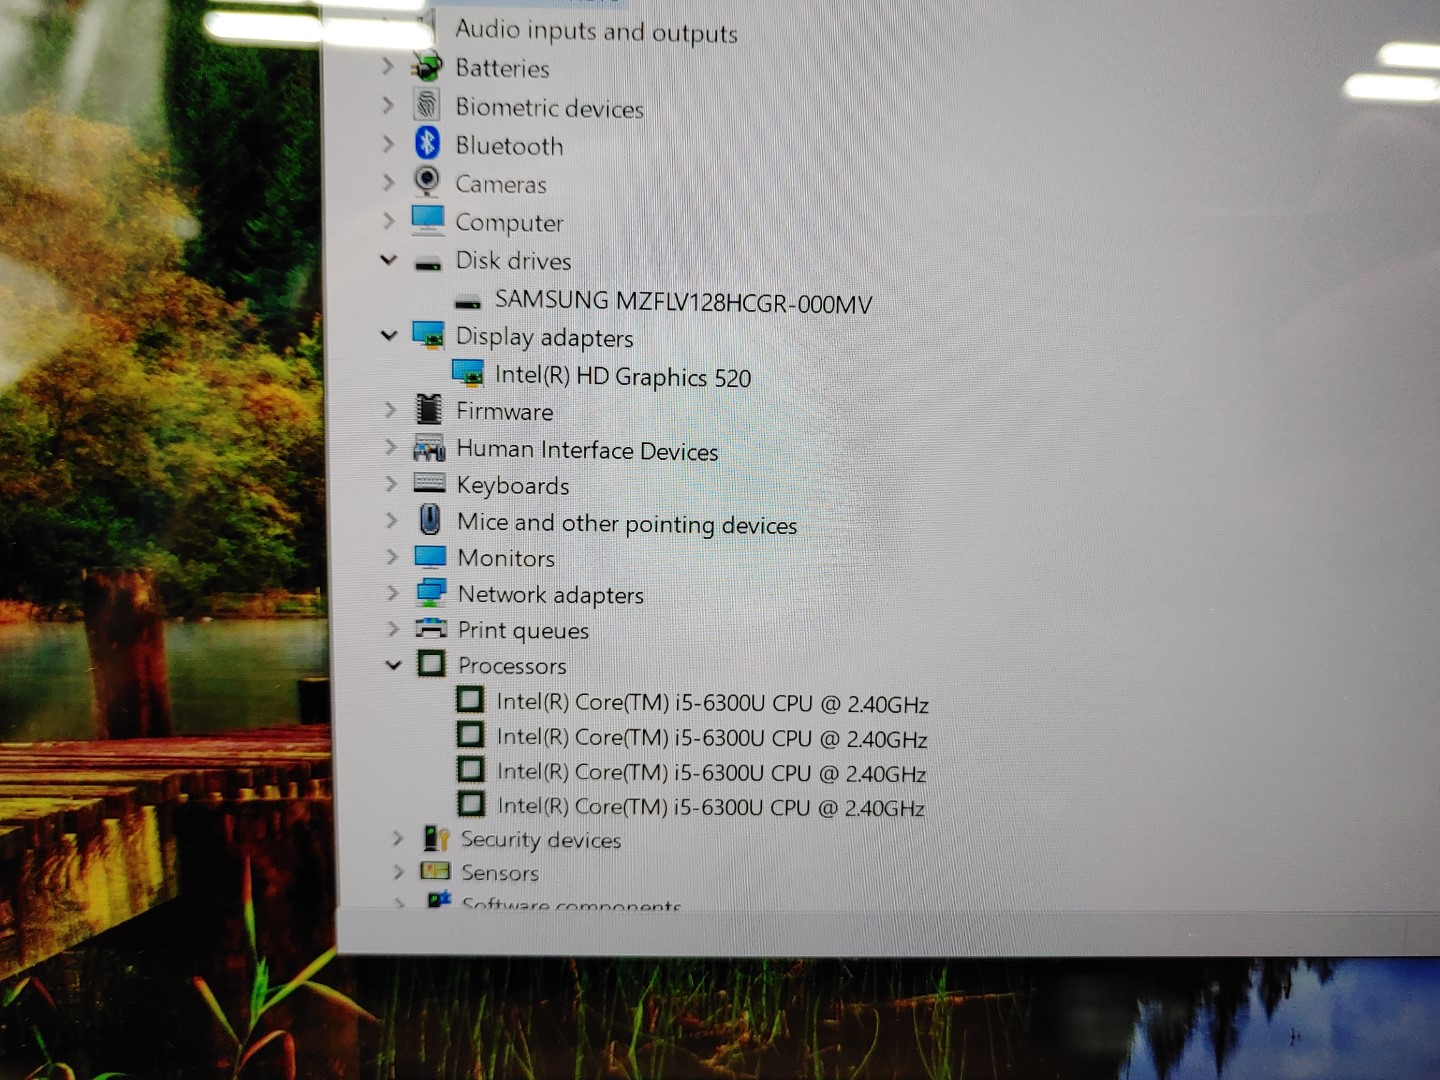Click the Display adapters category icon
Viewport: 1440px width, 1080px height.
tap(428, 336)
